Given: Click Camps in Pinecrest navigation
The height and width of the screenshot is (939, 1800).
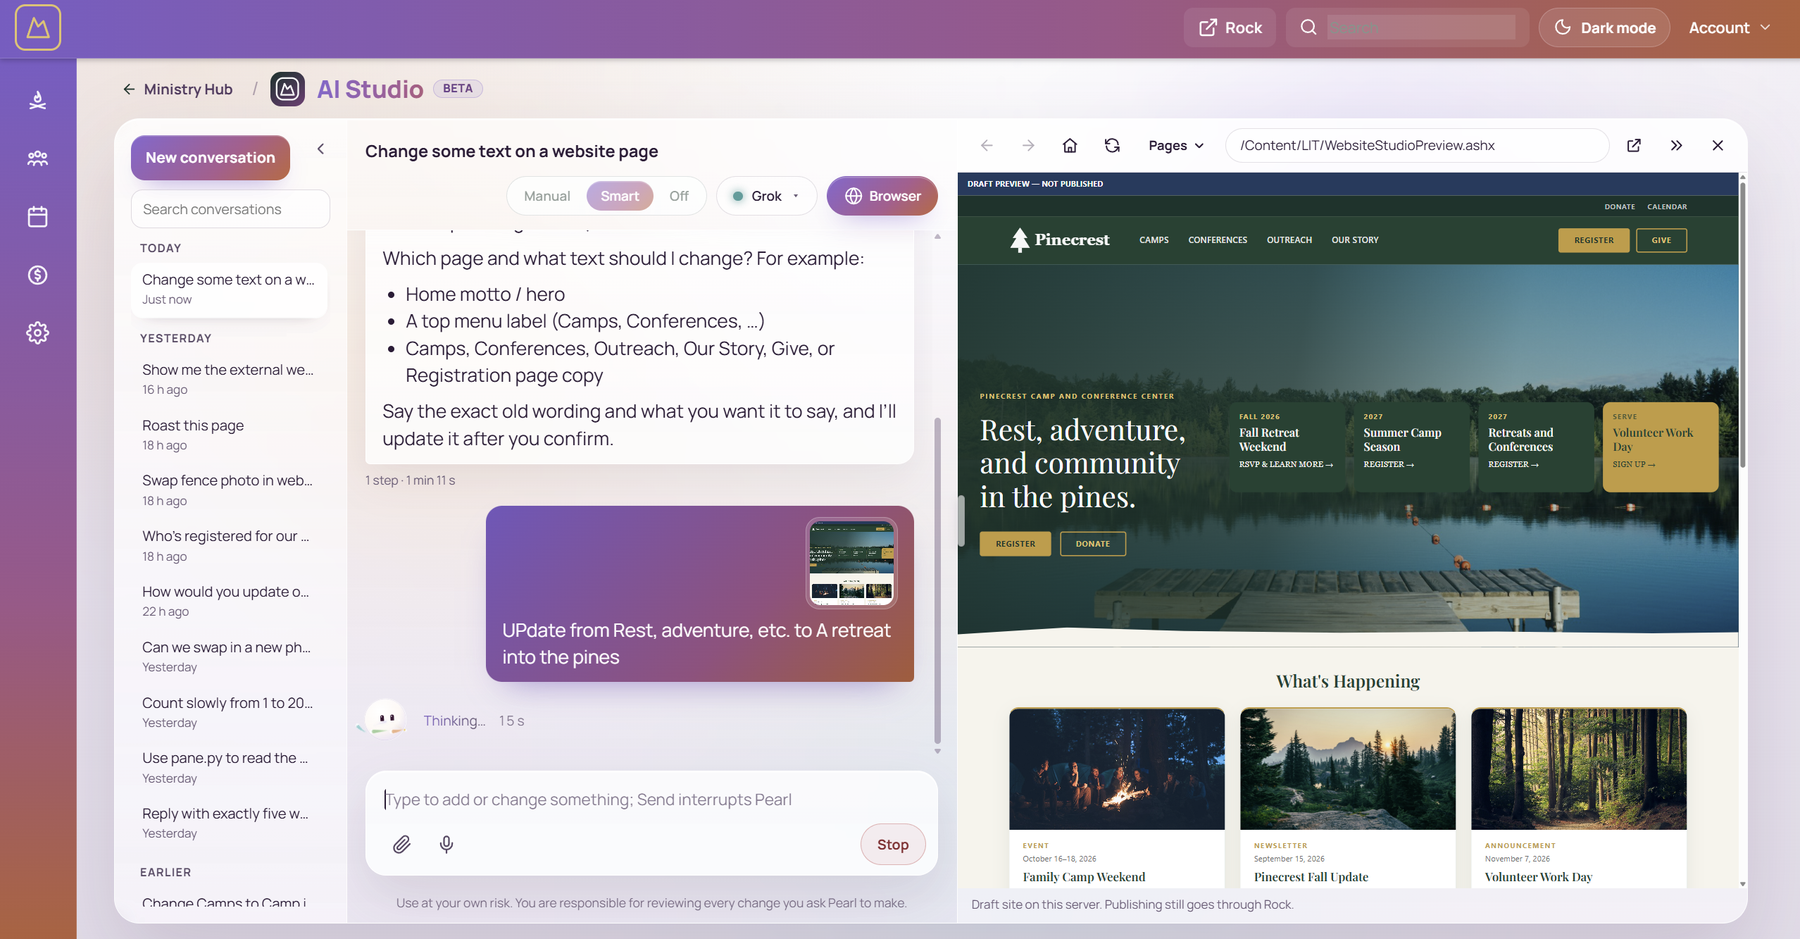Looking at the screenshot, I should coord(1154,240).
